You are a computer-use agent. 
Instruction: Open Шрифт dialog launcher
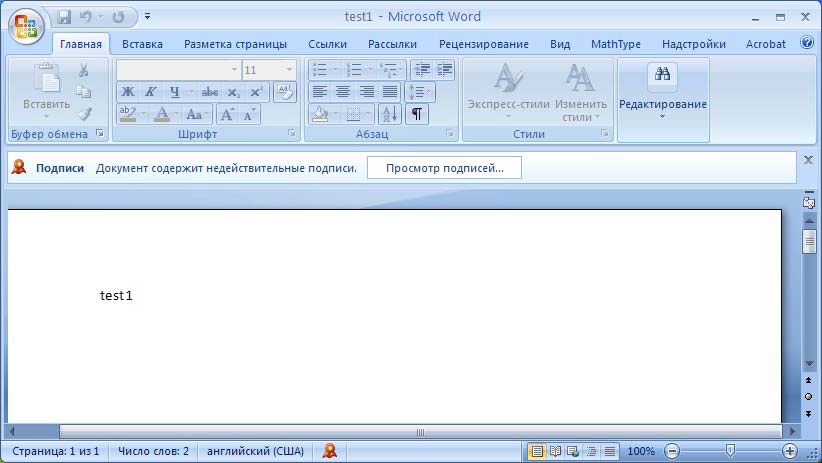291,134
